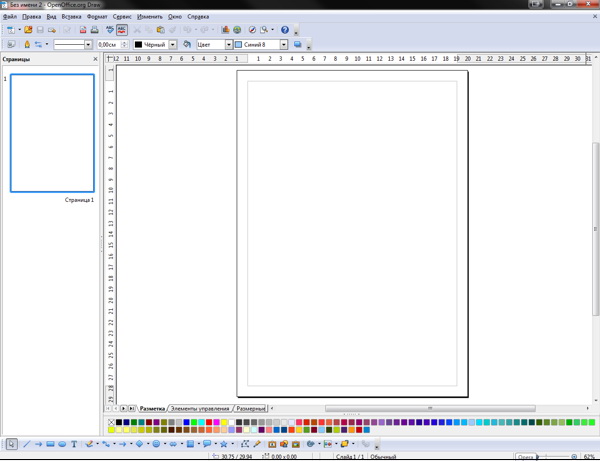Open the Формат menu
This screenshot has height=461, width=600.
[97, 17]
